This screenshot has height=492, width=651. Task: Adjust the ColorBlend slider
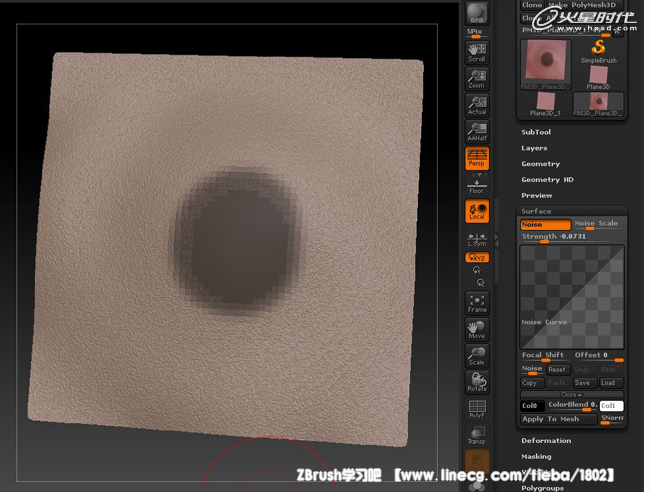click(572, 406)
